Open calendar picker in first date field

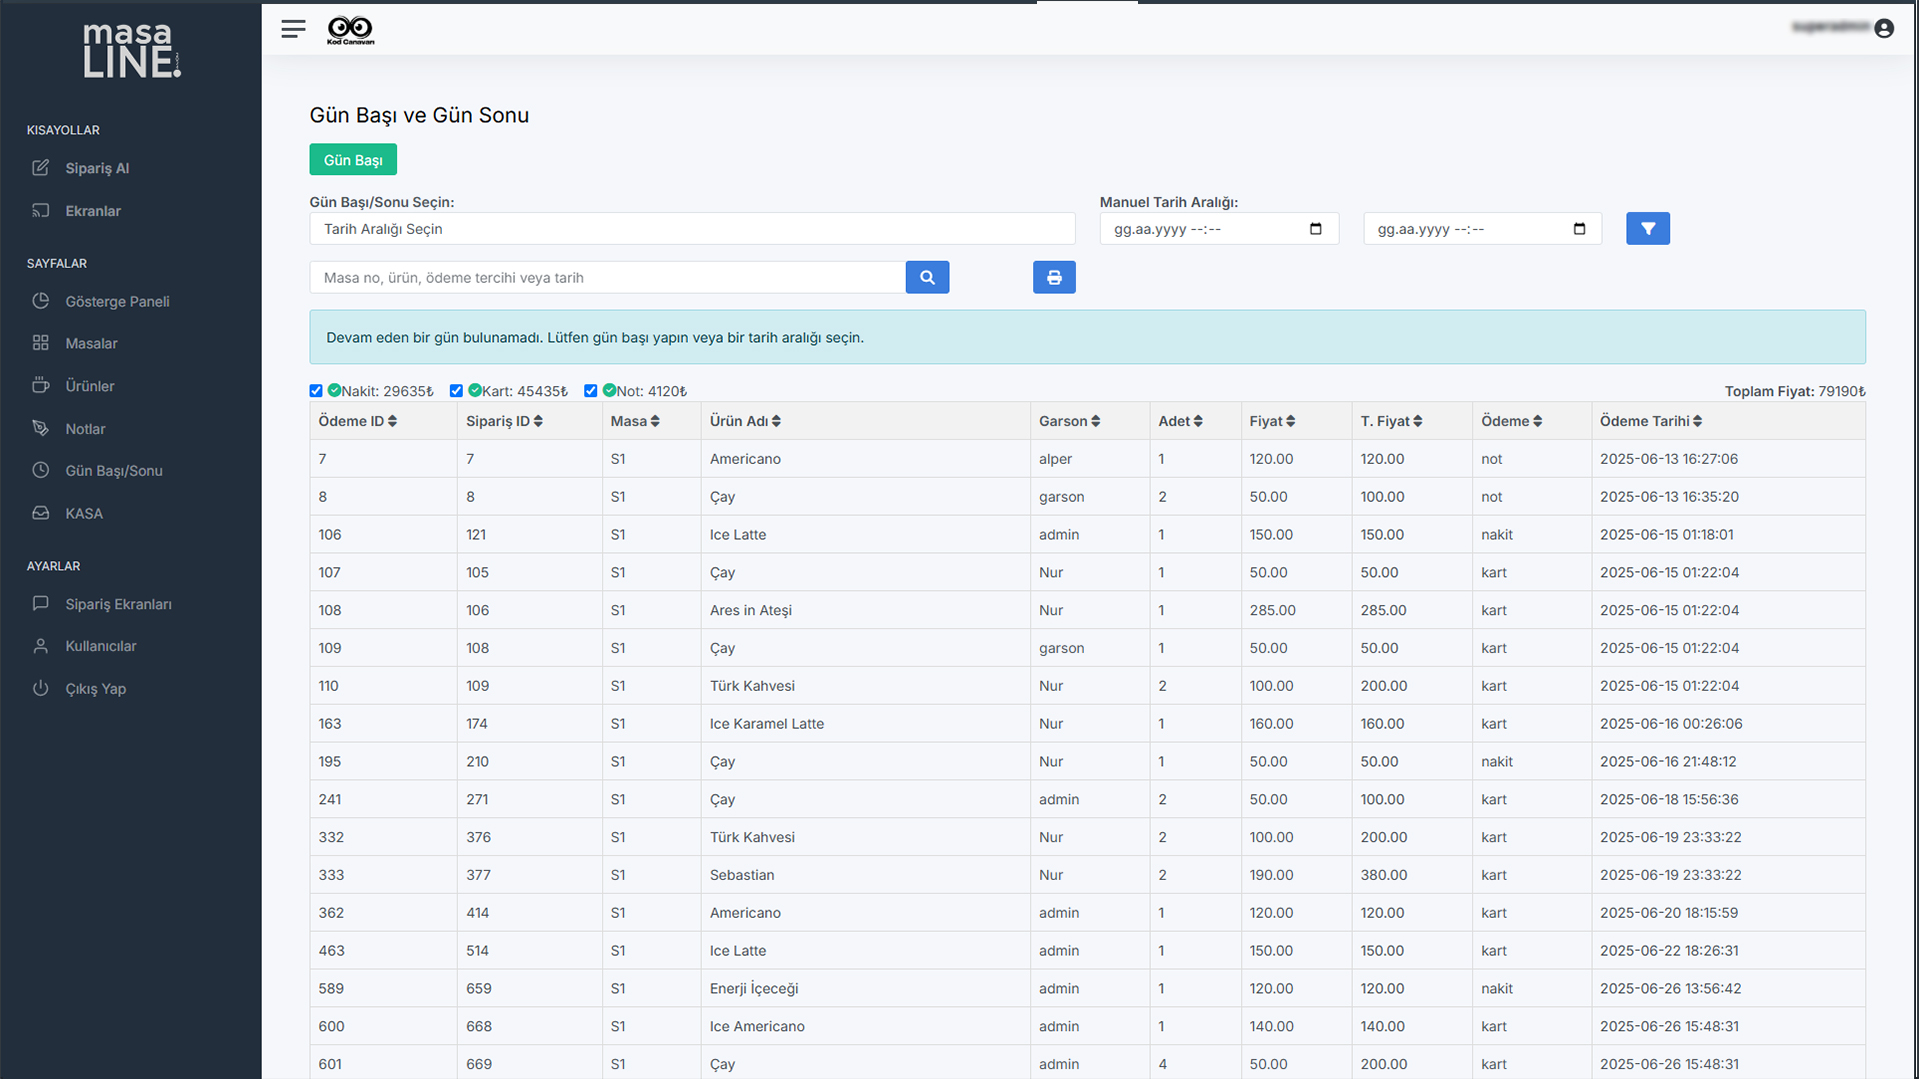point(1315,229)
